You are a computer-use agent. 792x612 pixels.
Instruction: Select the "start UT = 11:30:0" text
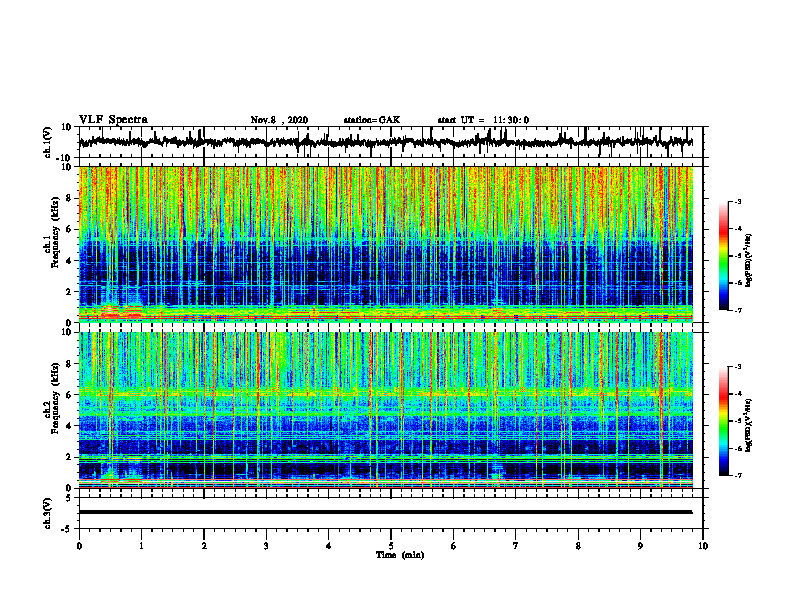point(483,120)
